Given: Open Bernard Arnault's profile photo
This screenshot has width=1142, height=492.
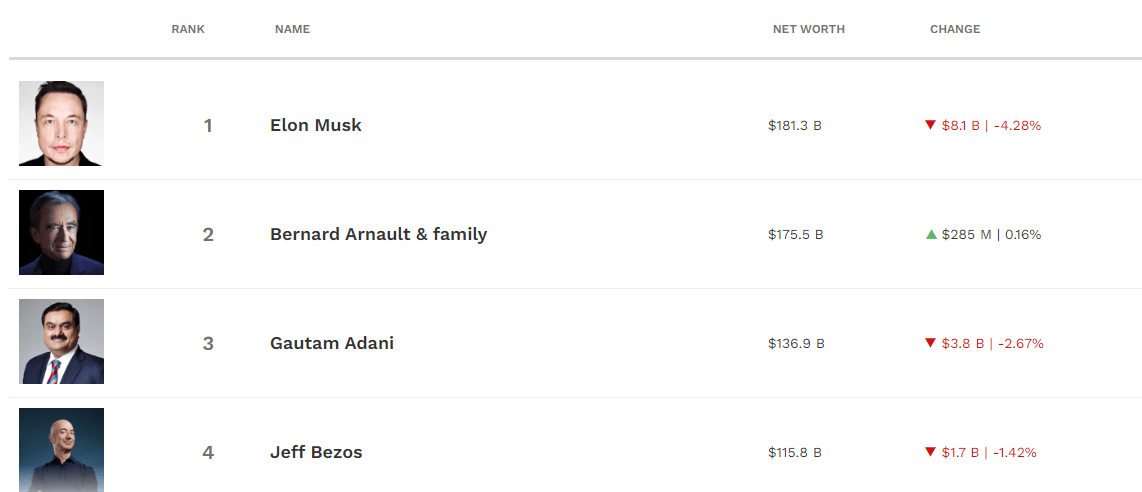Looking at the screenshot, I should click(61, 233).
